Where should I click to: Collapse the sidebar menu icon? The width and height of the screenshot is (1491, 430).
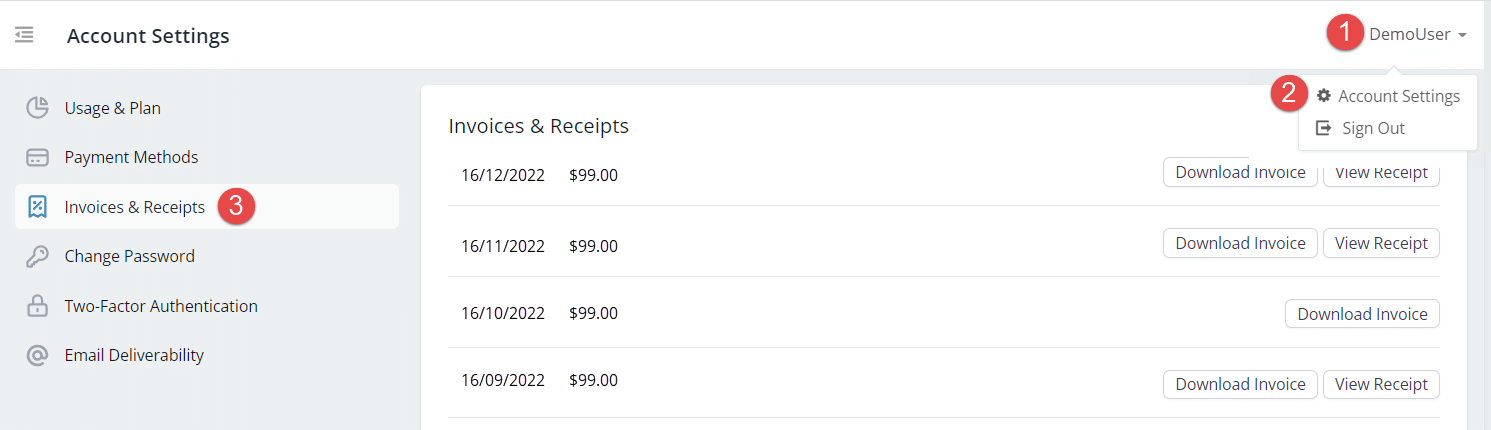pyautogui.click(x=24, y=35)
